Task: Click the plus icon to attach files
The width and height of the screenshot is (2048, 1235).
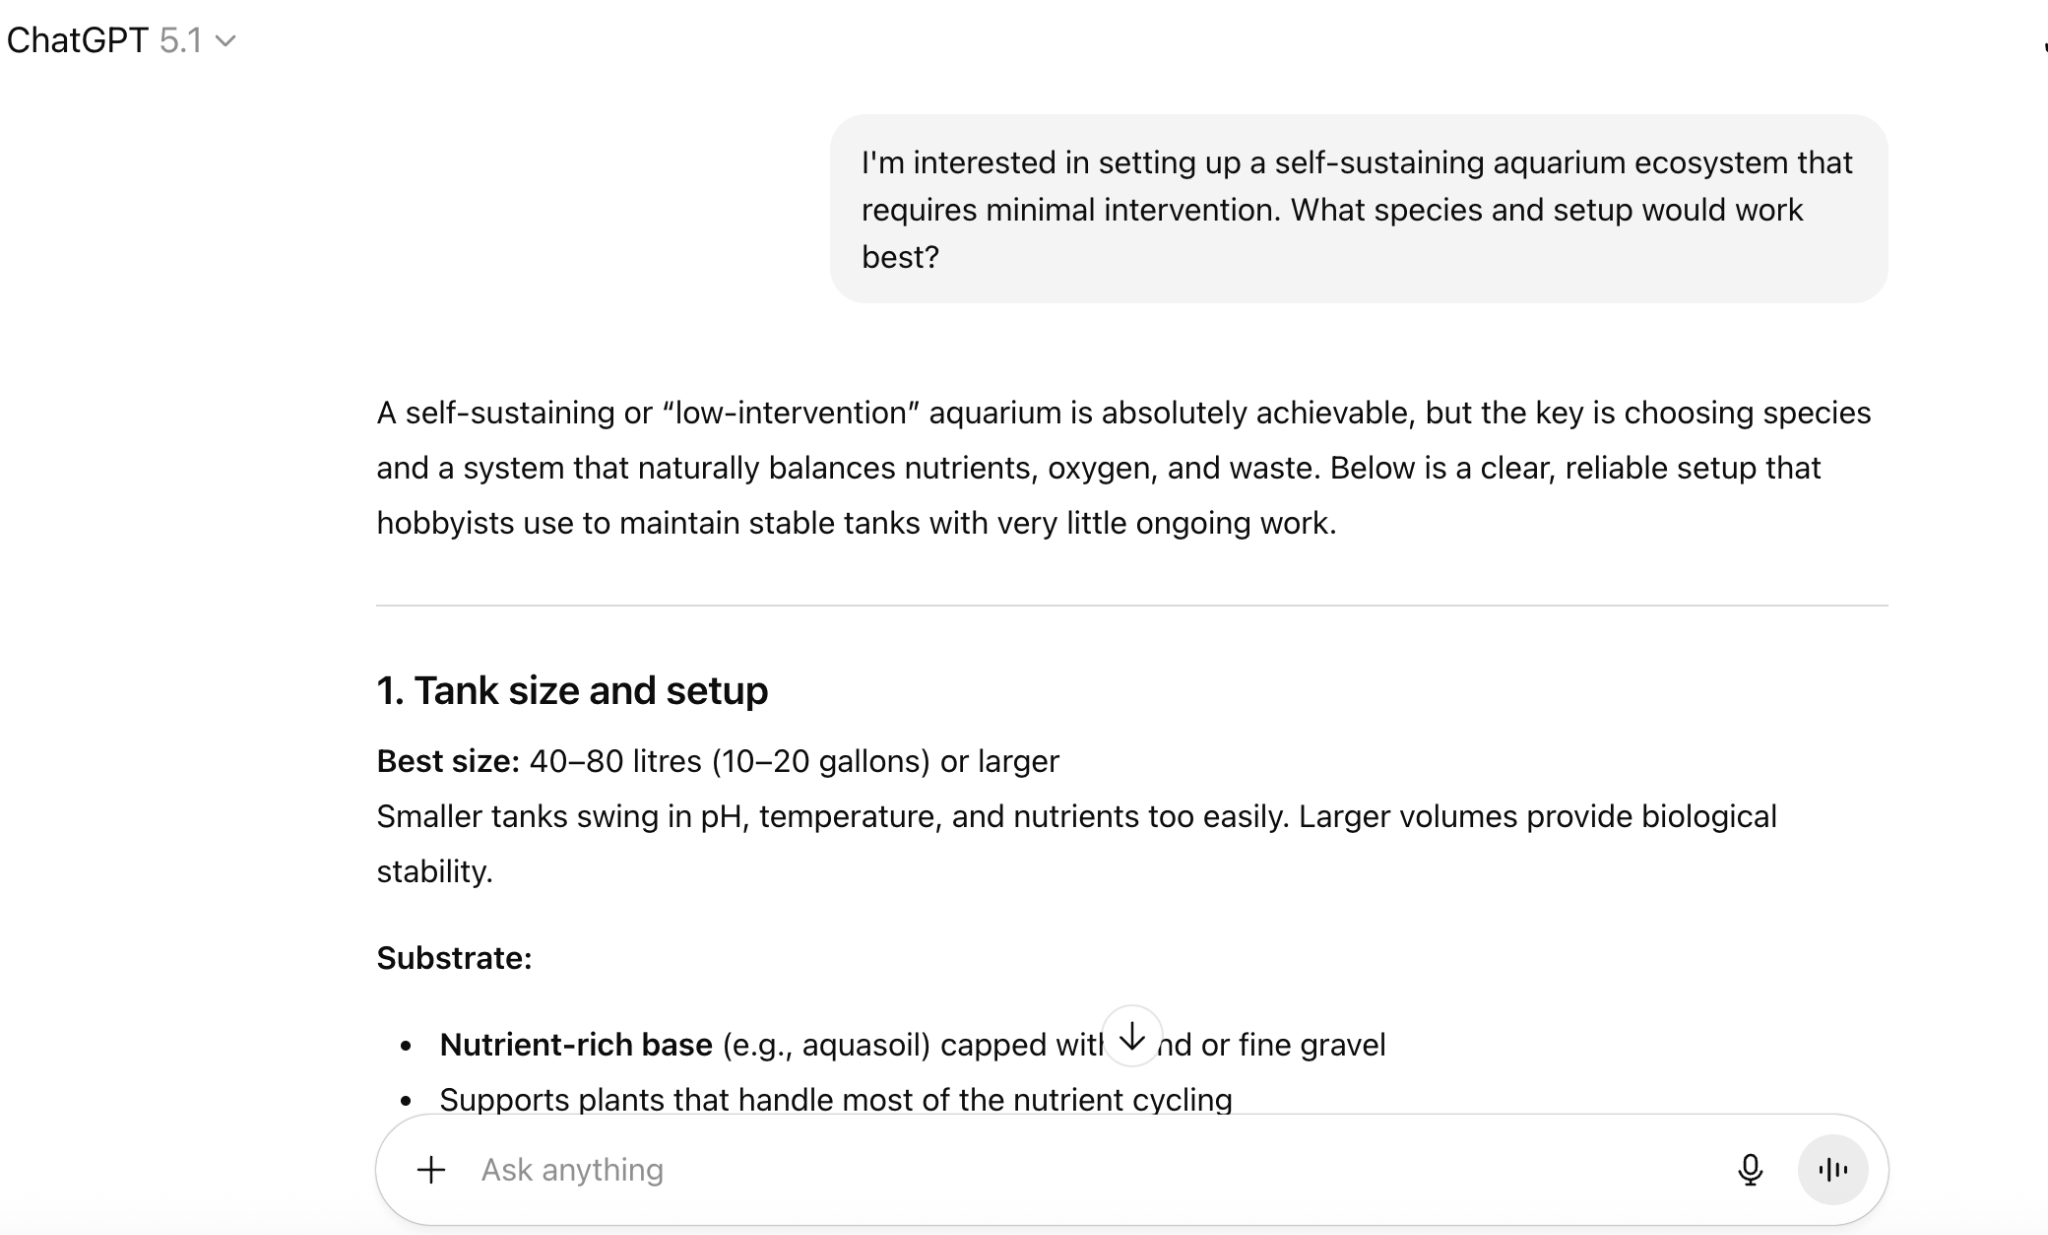Action: point(431,1169)
